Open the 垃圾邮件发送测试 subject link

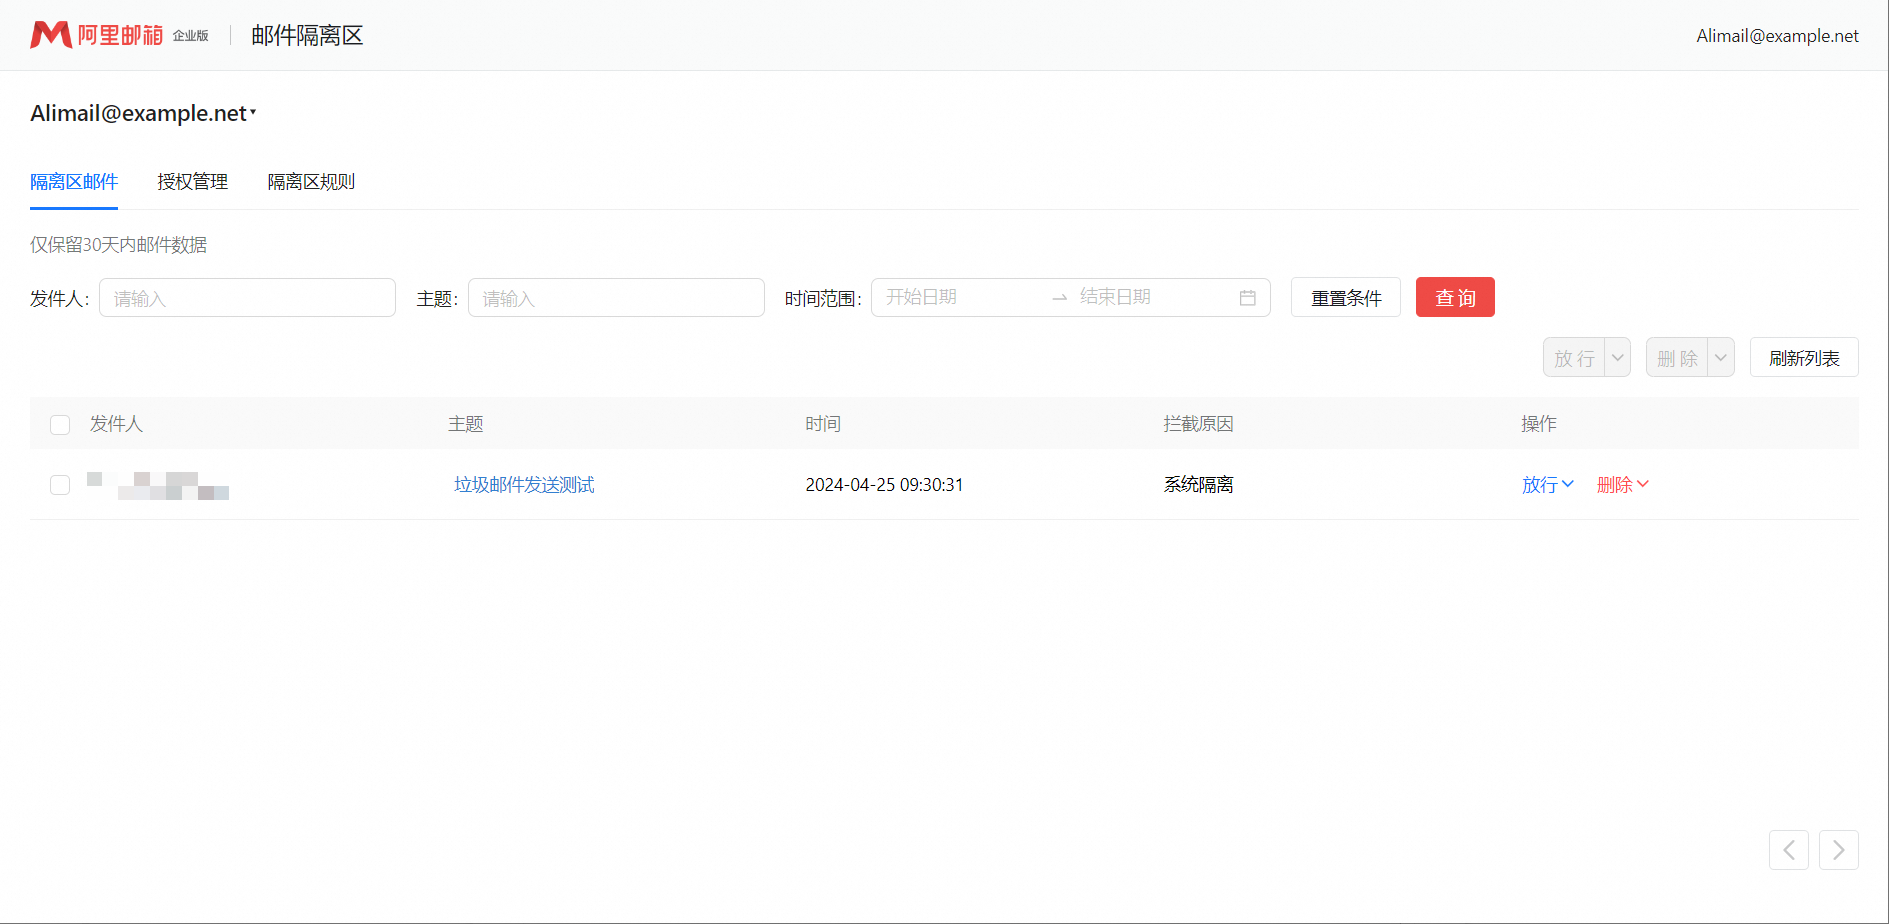point(524,485)
